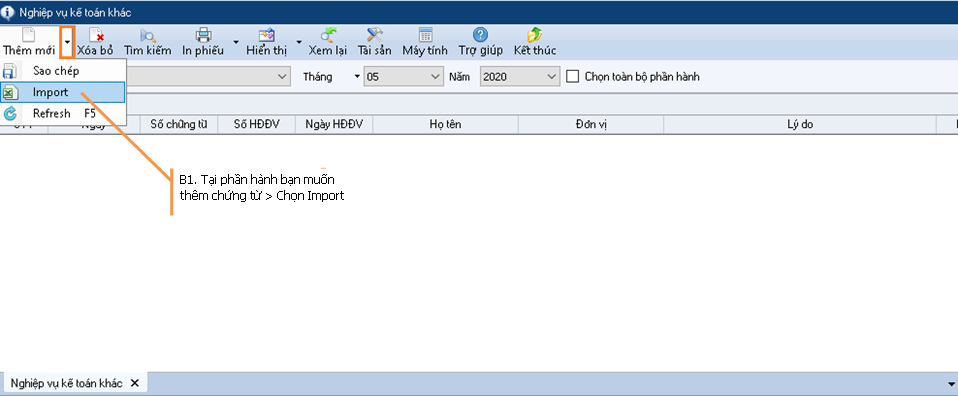Click the Thêm mới toolbar icon

29,35
